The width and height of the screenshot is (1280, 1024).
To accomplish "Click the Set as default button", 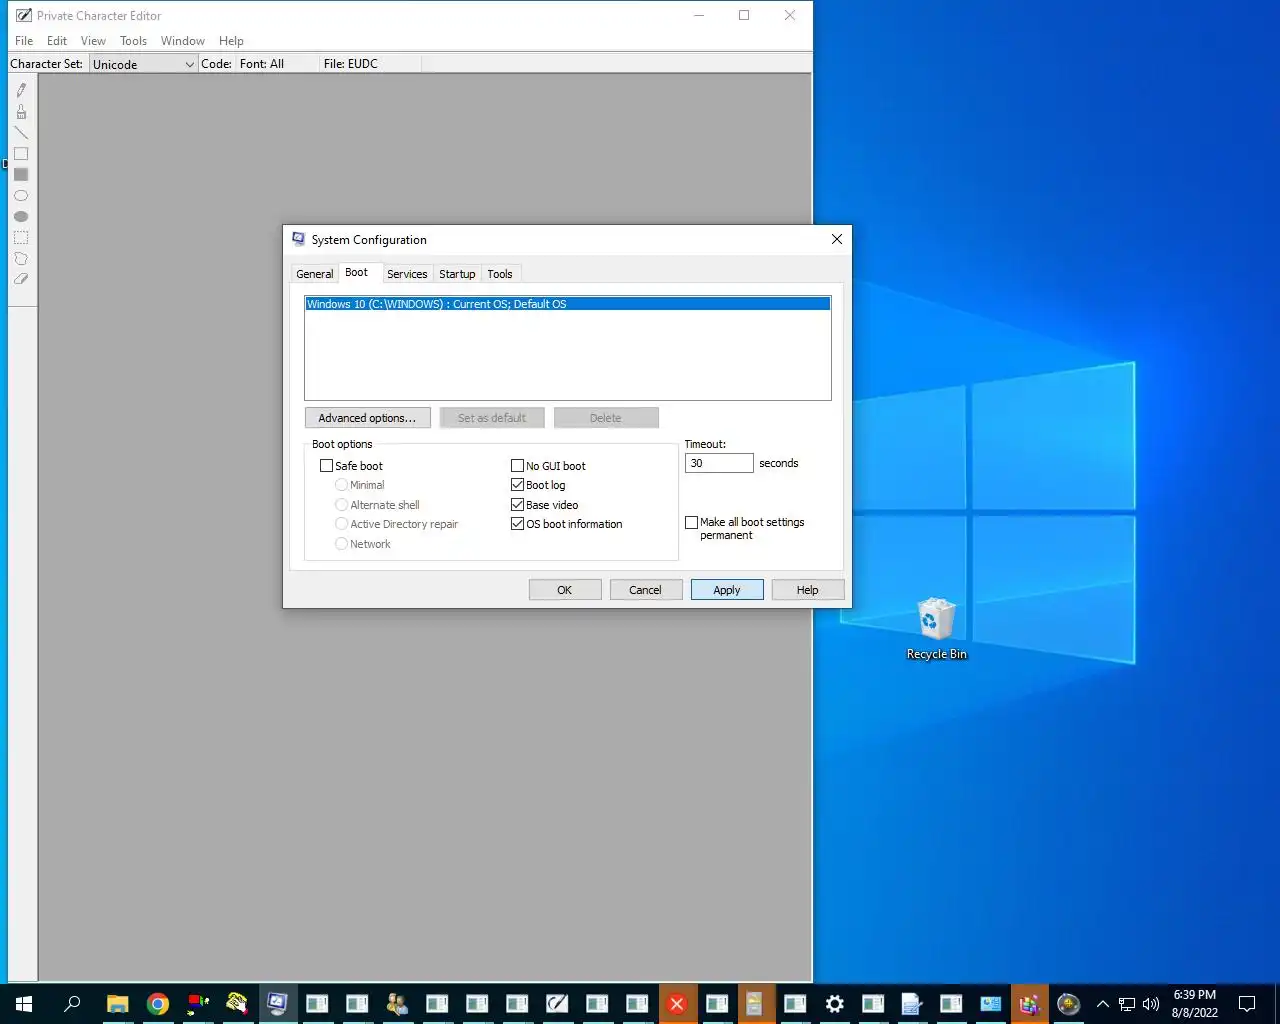I will [492, 418].
